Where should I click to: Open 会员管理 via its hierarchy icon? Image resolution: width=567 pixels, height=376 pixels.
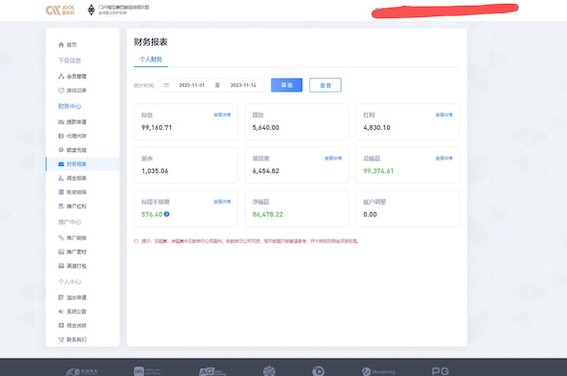[61, 76]
